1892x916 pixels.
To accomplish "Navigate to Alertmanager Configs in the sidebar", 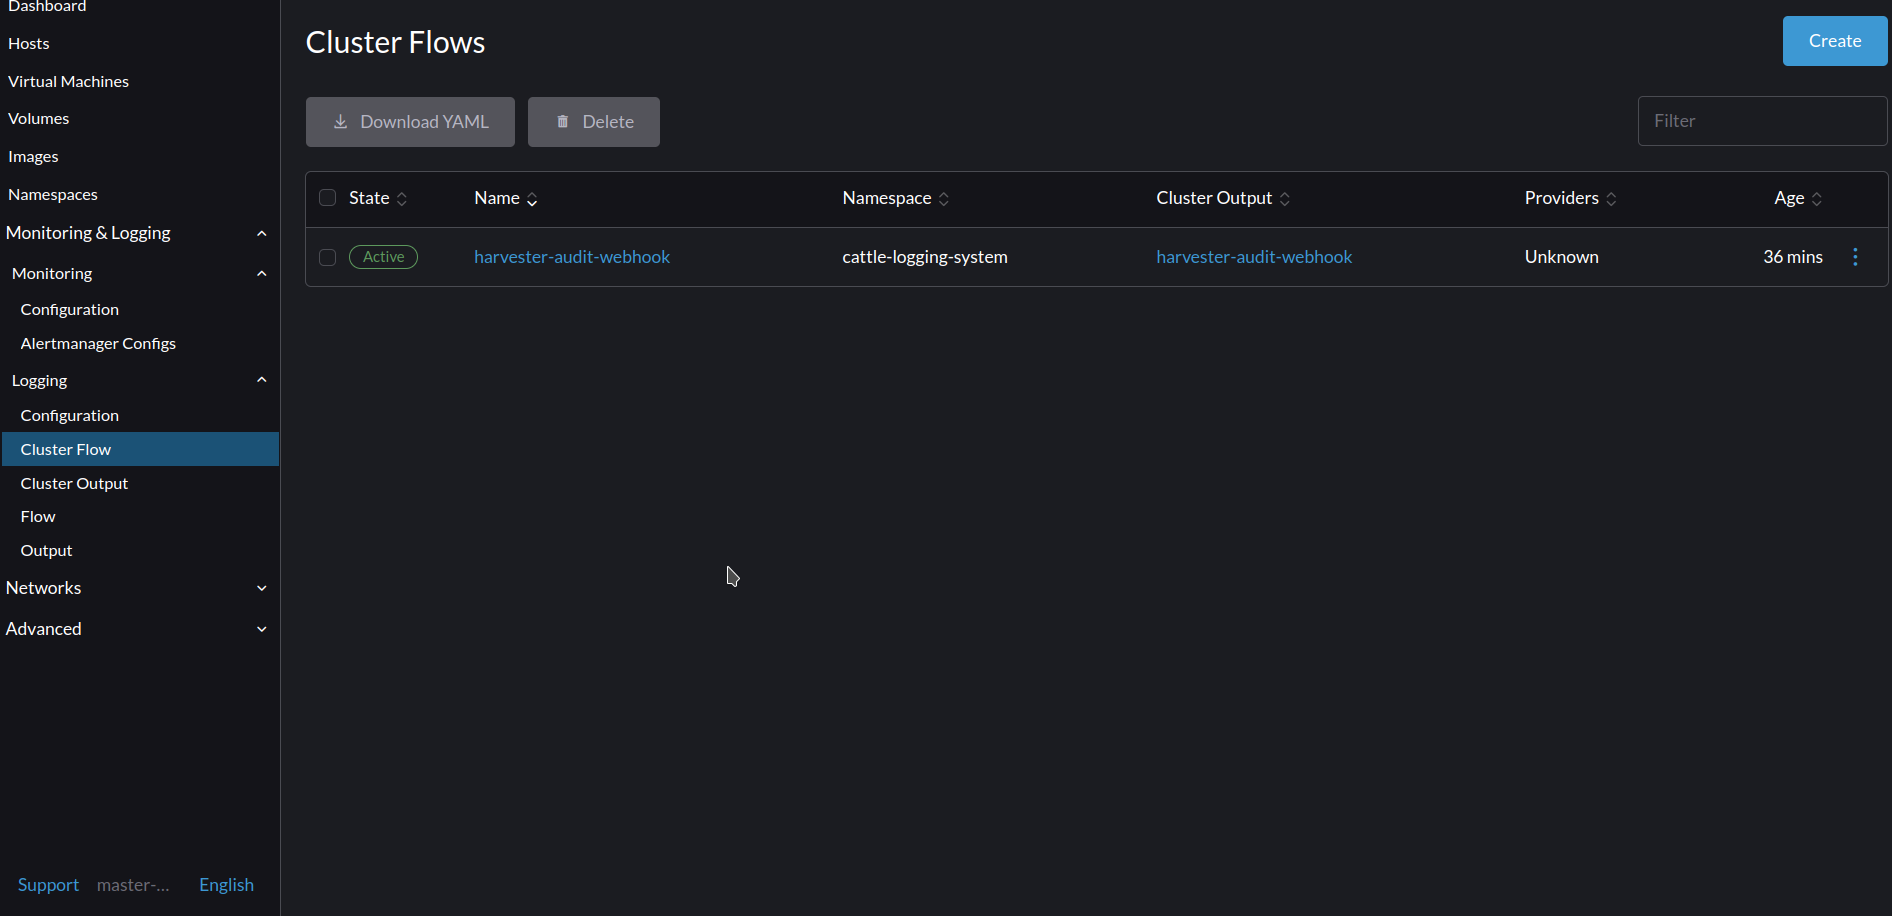I will (98, 343).
